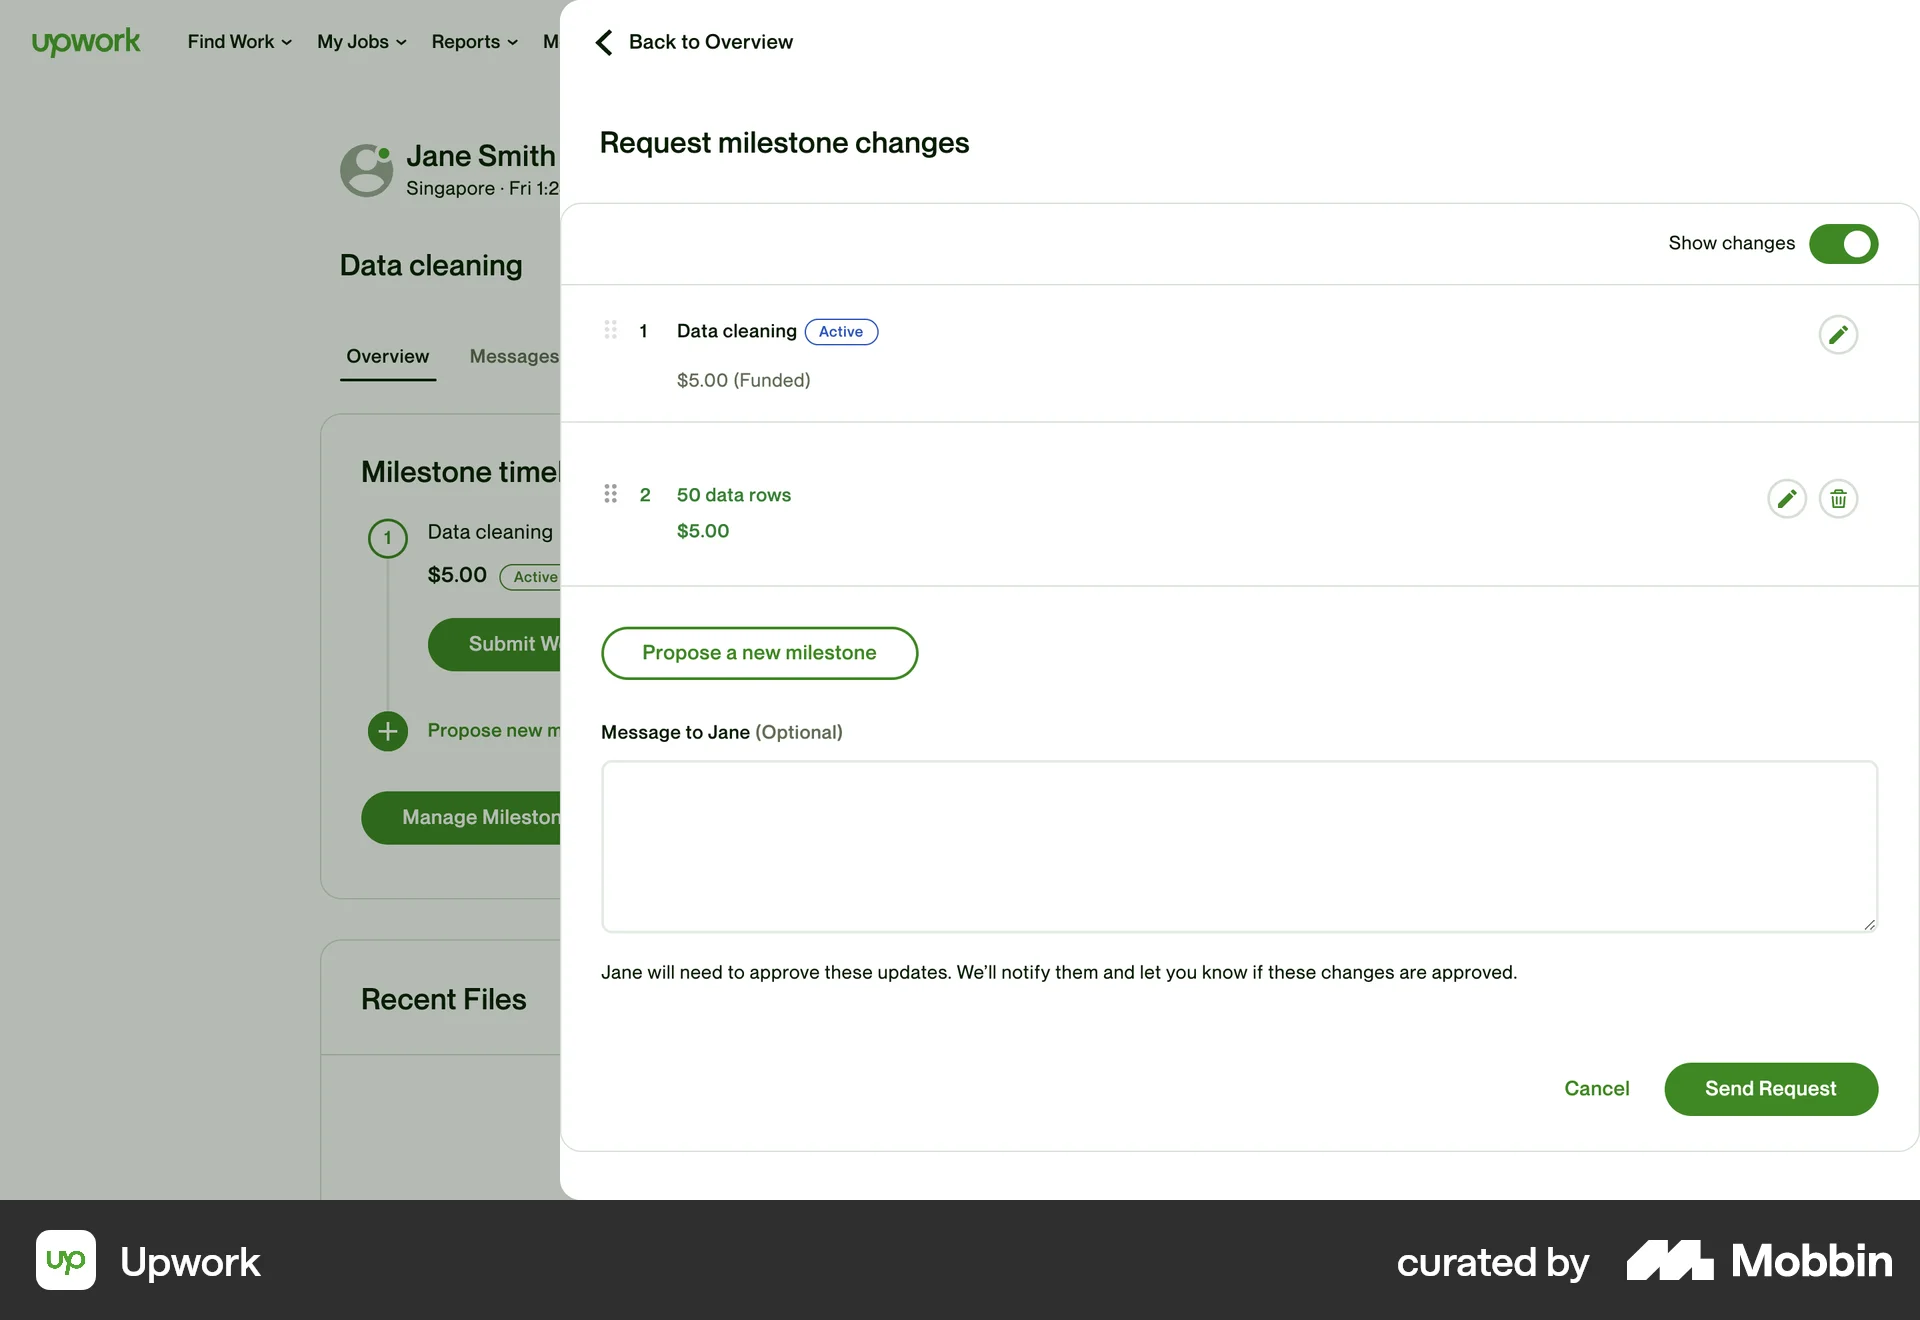Disable the Show changes toggle
The image size is (1920, 1320).
(1843, 243)
